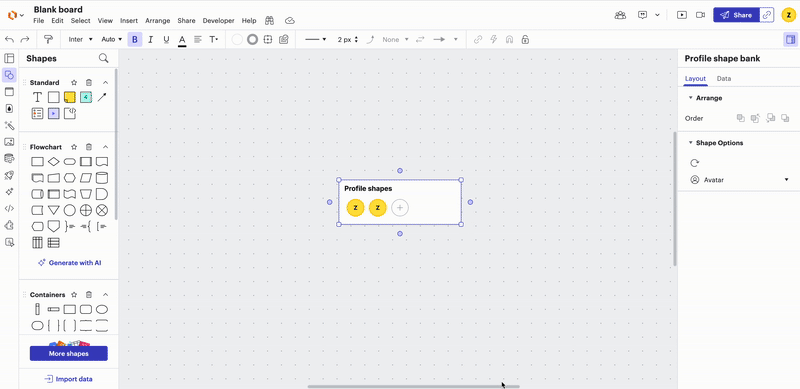Click the Redo arrow in the toolbar
This screenshot has height=389, width=800.
(24, 39)
